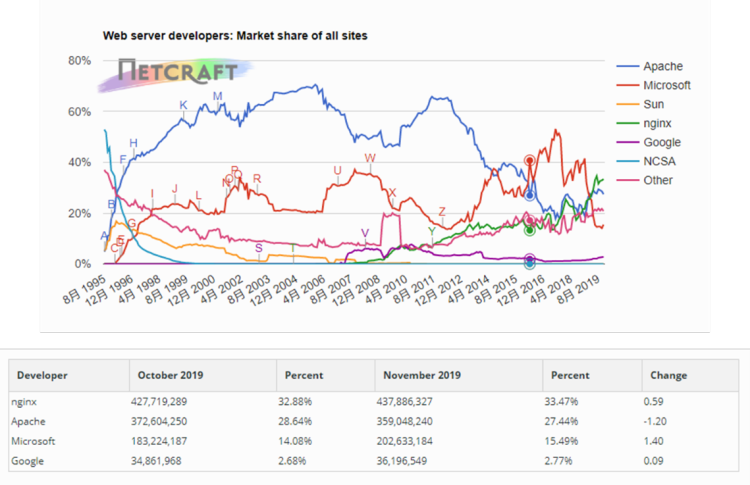Image resolution: width=750 pixels, height=485 pixels.
Task: Click the blue Apache data point marker
Action: 529,195
